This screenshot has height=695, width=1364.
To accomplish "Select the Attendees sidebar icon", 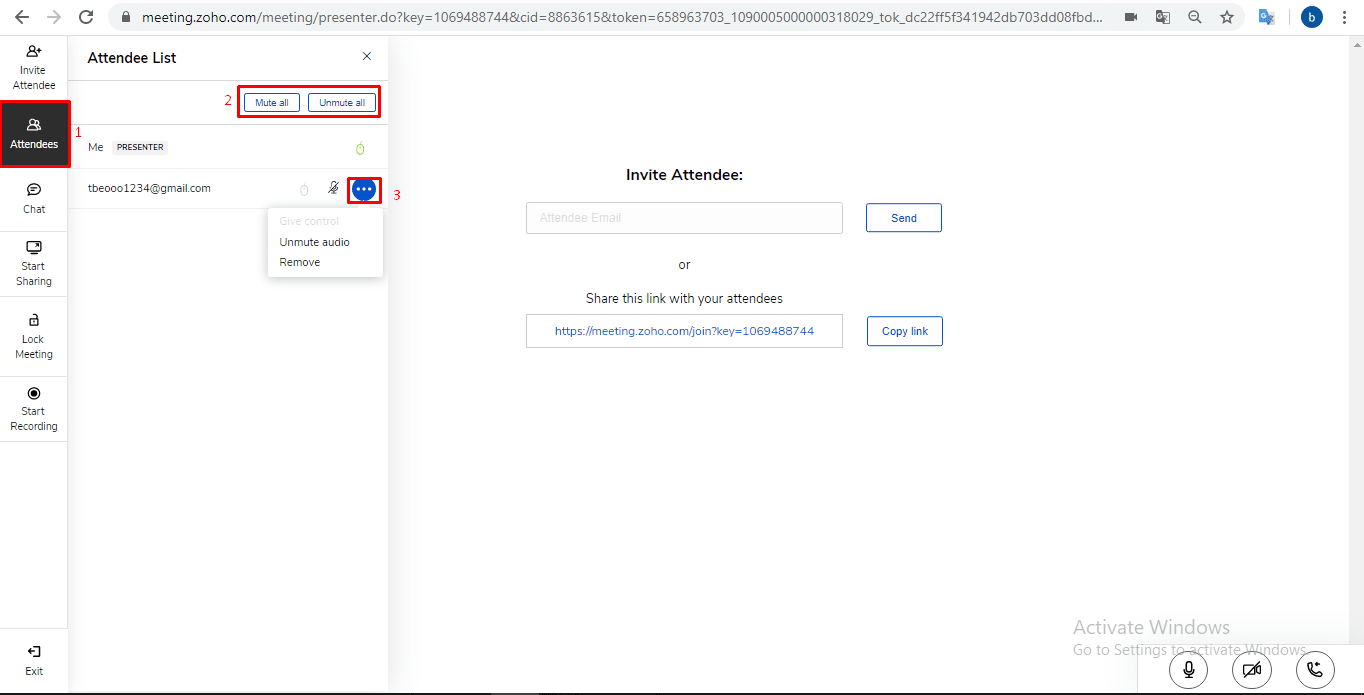I will [34, 134].
